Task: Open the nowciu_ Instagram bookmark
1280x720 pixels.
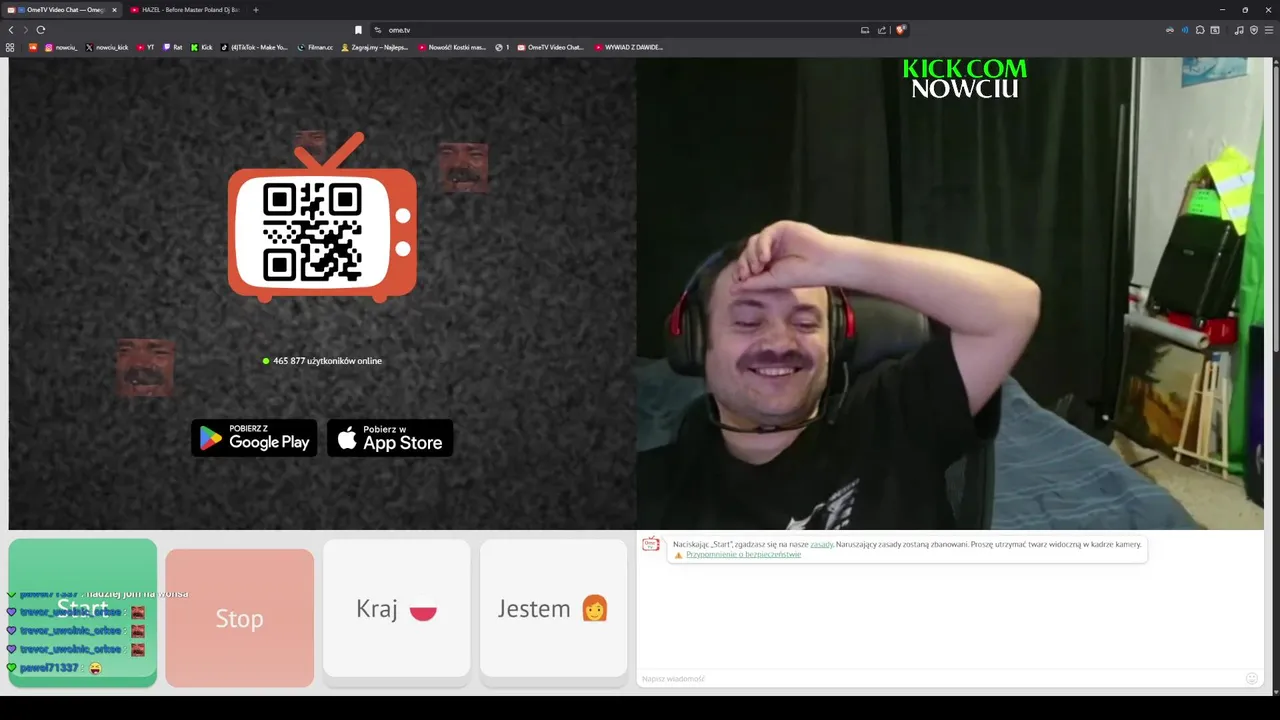Action: point(61,47)
